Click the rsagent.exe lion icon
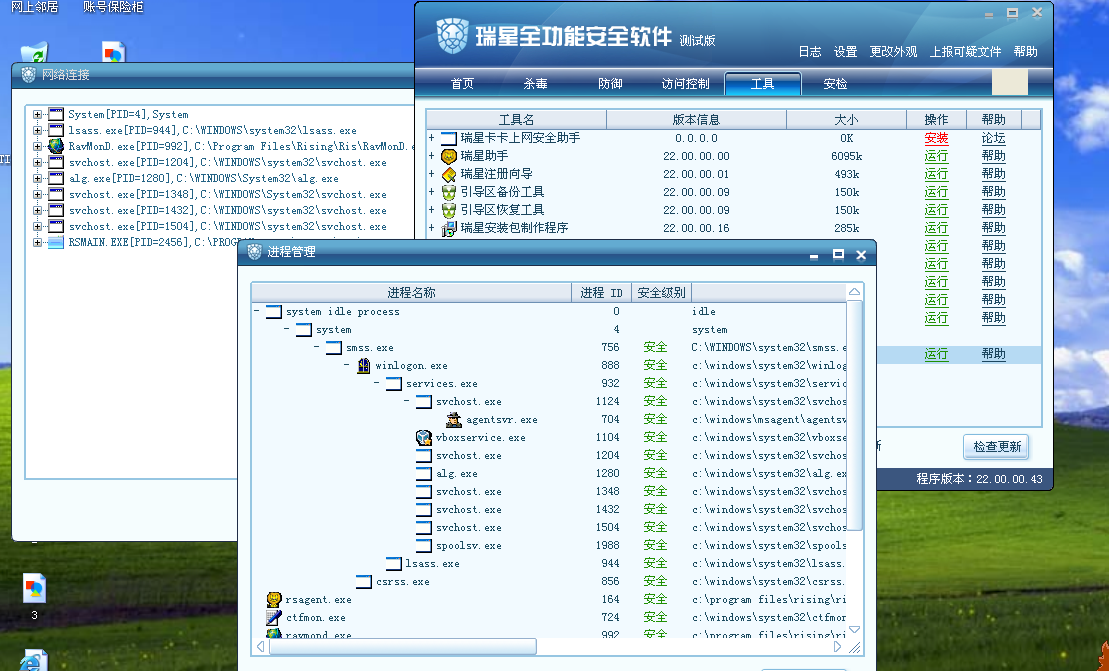The width and height of the screenshot is (1109, 671). pos(274,600)
